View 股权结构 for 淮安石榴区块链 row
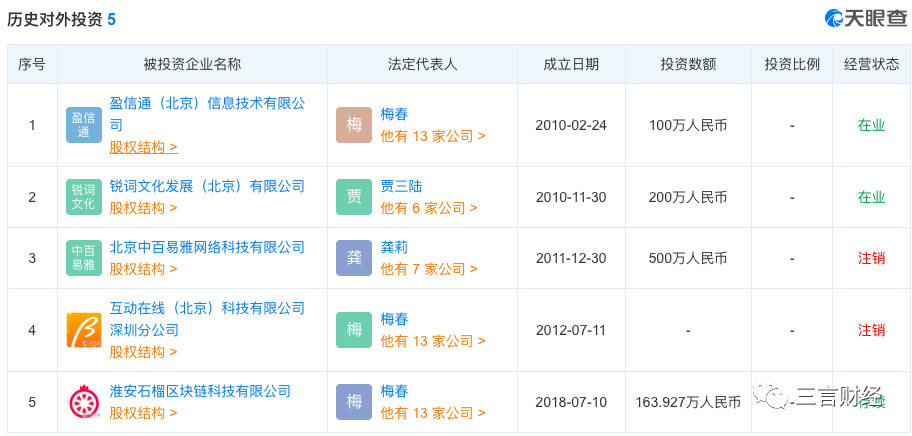This screenshot has width=912, height=436. [x=144, y=413]
